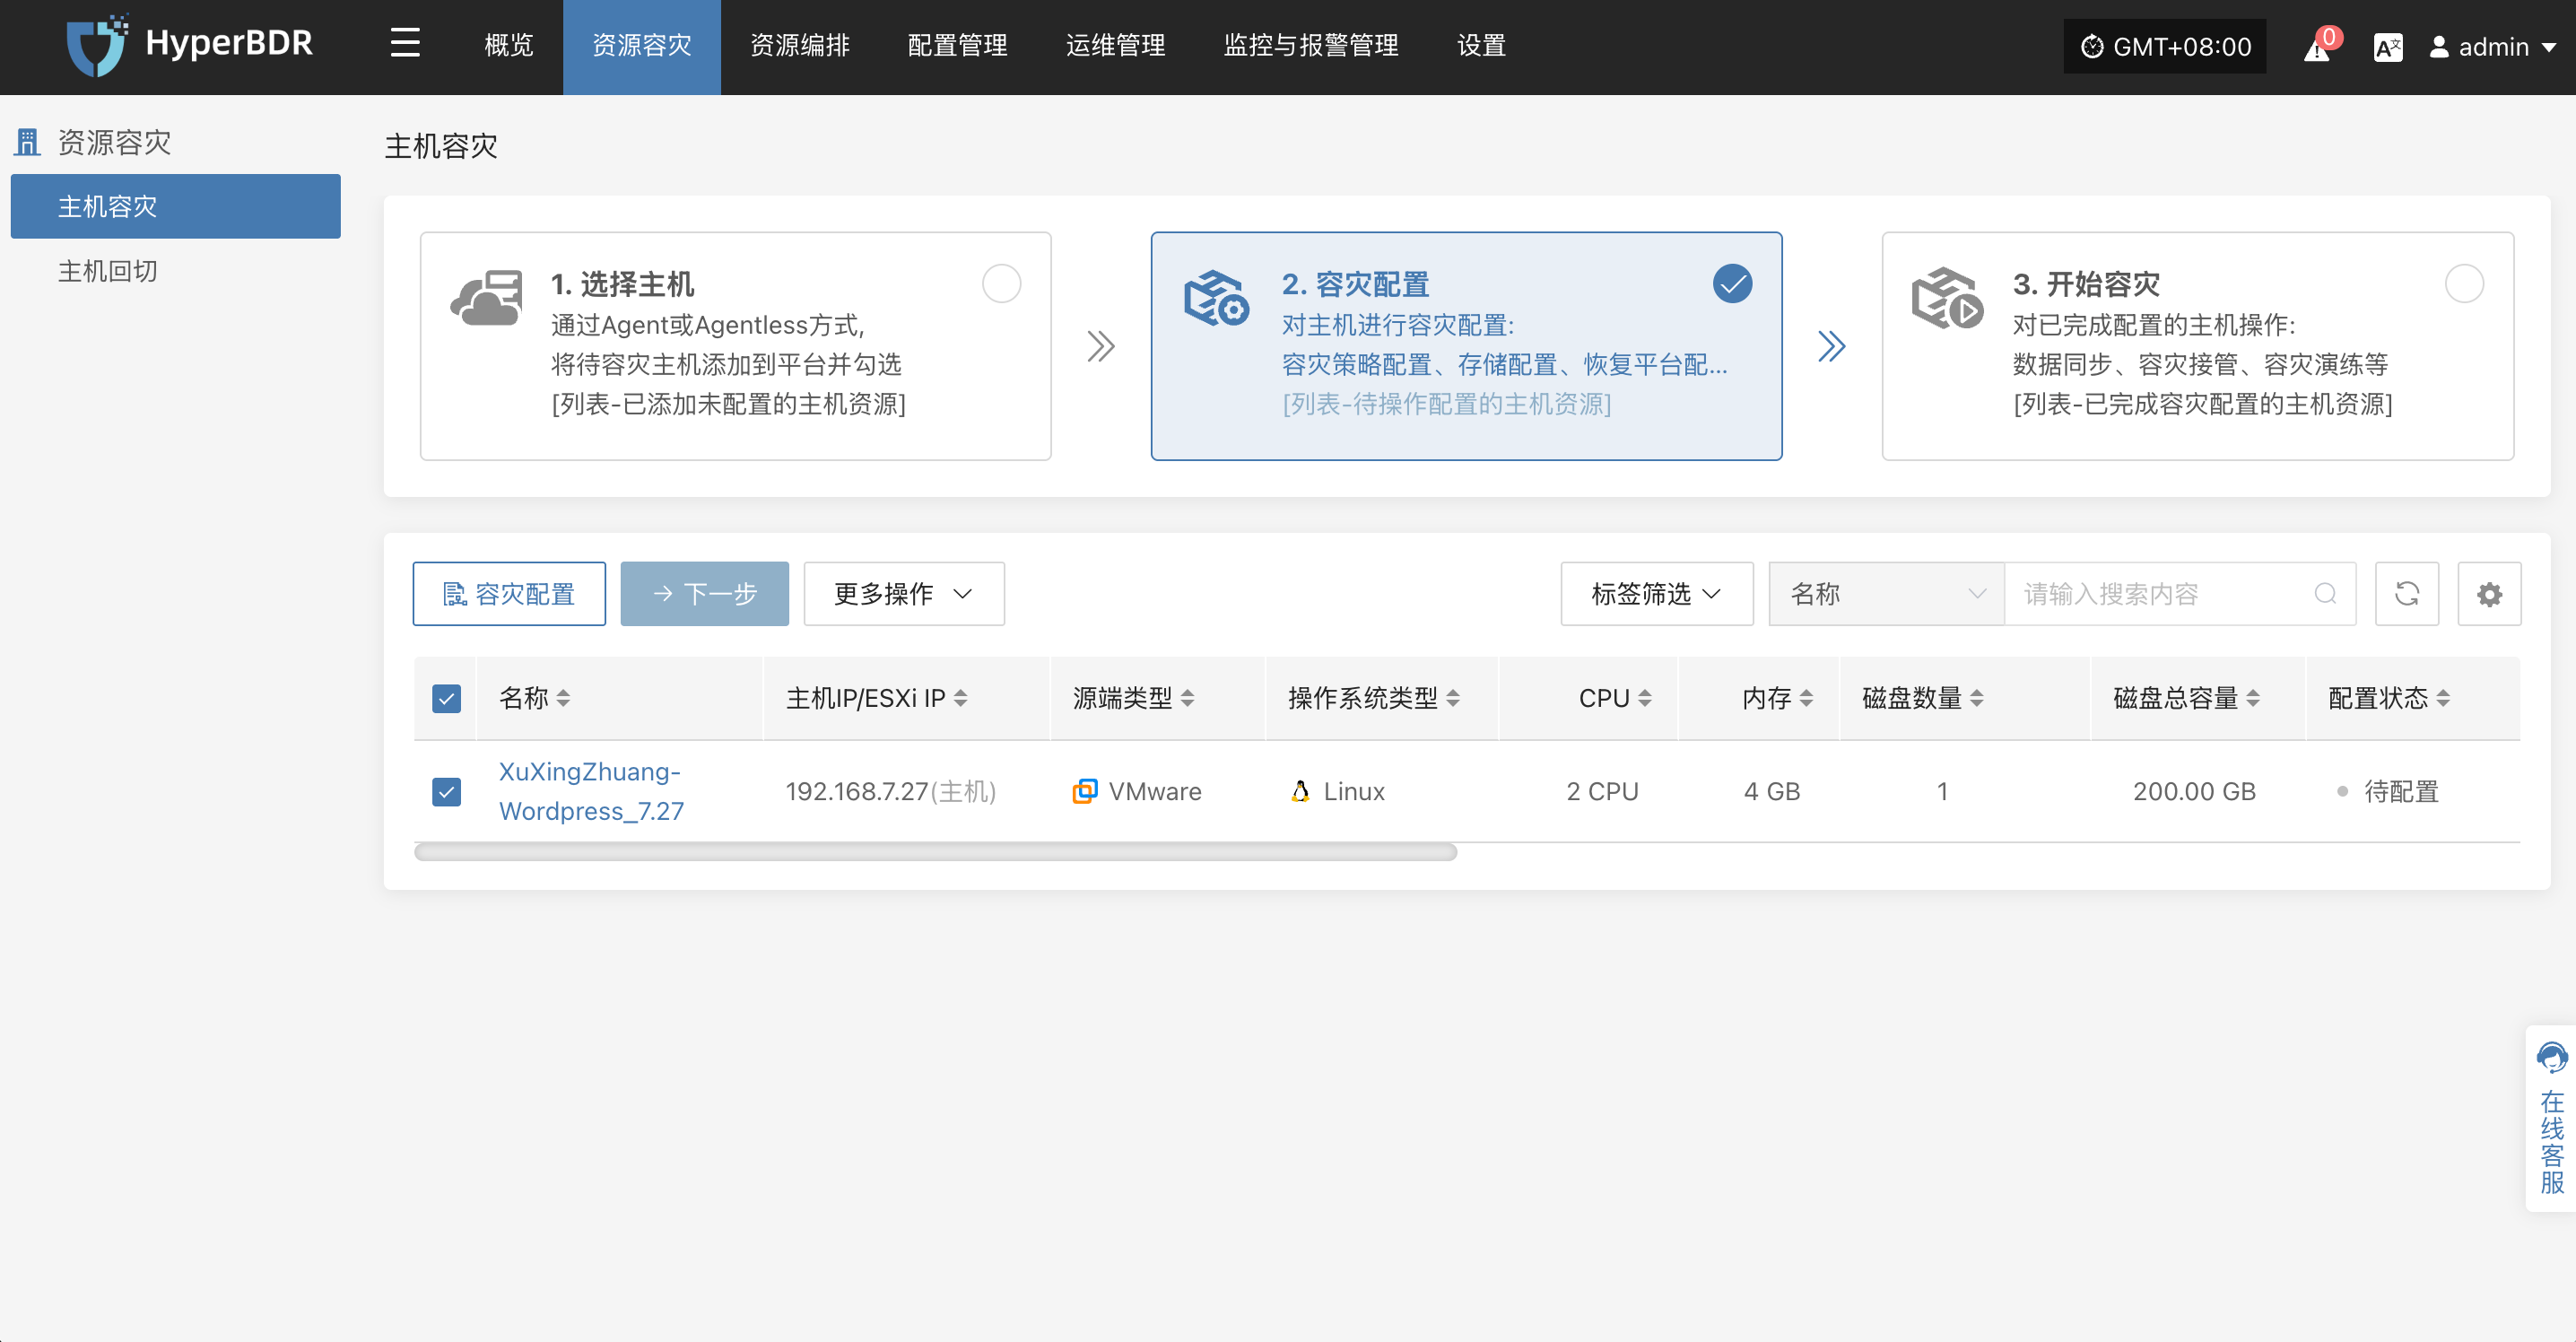The image size is (2576, 1342).
Task: Select 主机容灾 in the sidebar
Action: point(175,206)
